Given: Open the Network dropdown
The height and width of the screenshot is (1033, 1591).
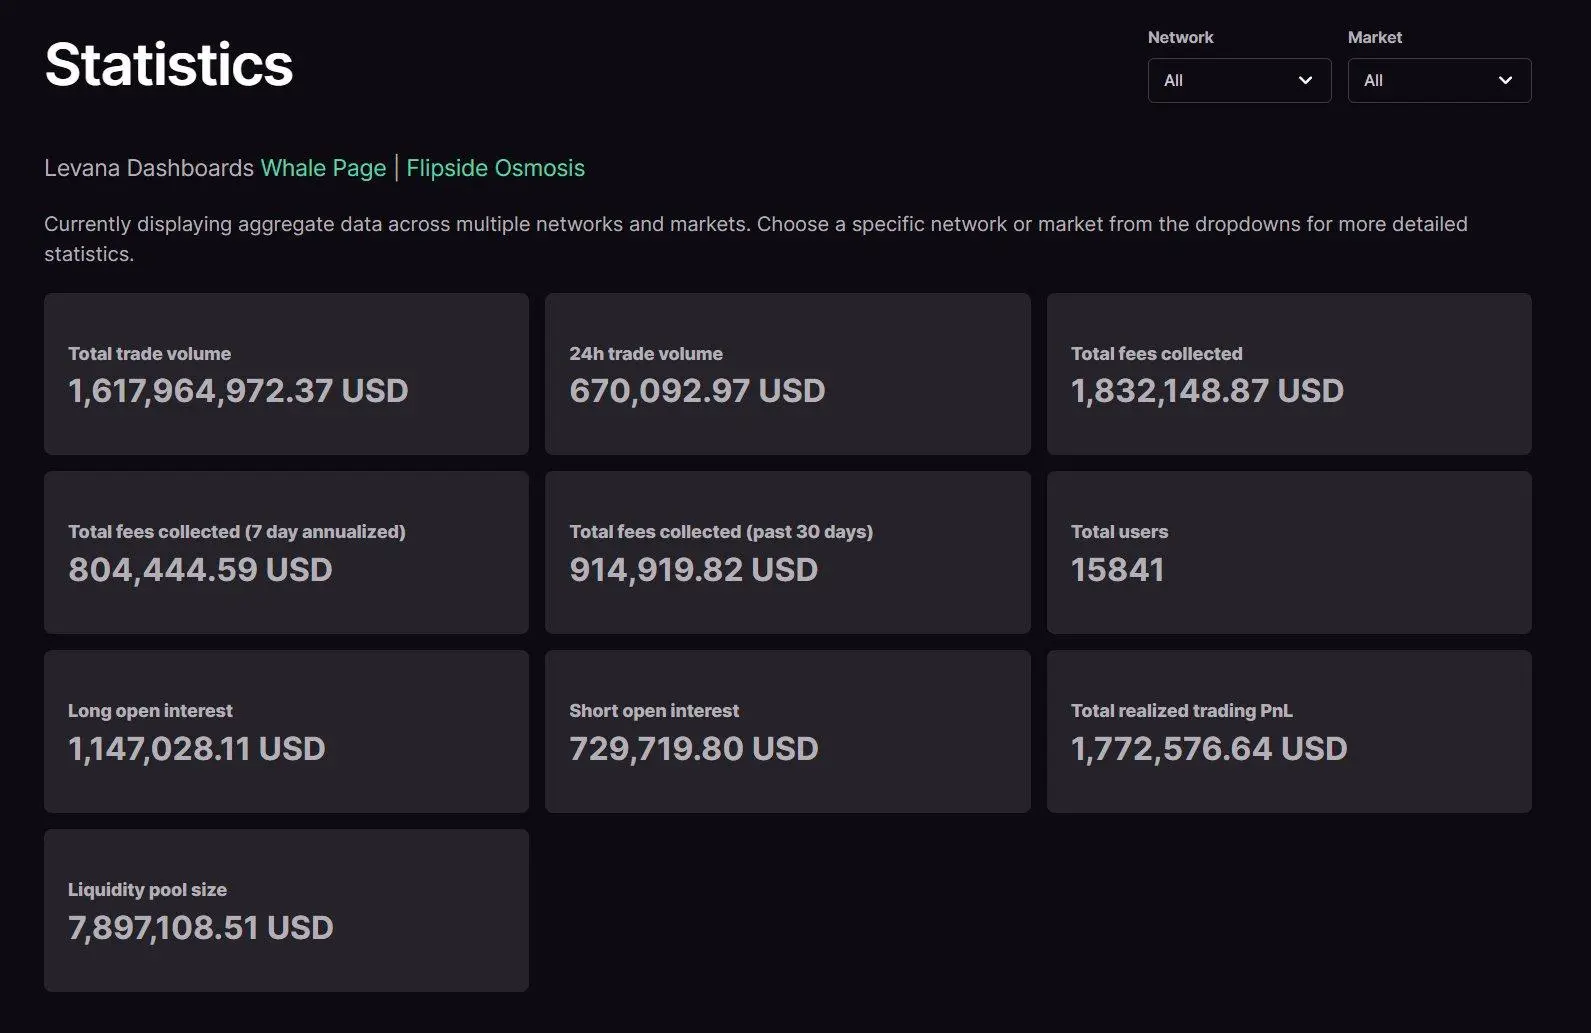Looking at the screenshot, I should coord(1238,80).
